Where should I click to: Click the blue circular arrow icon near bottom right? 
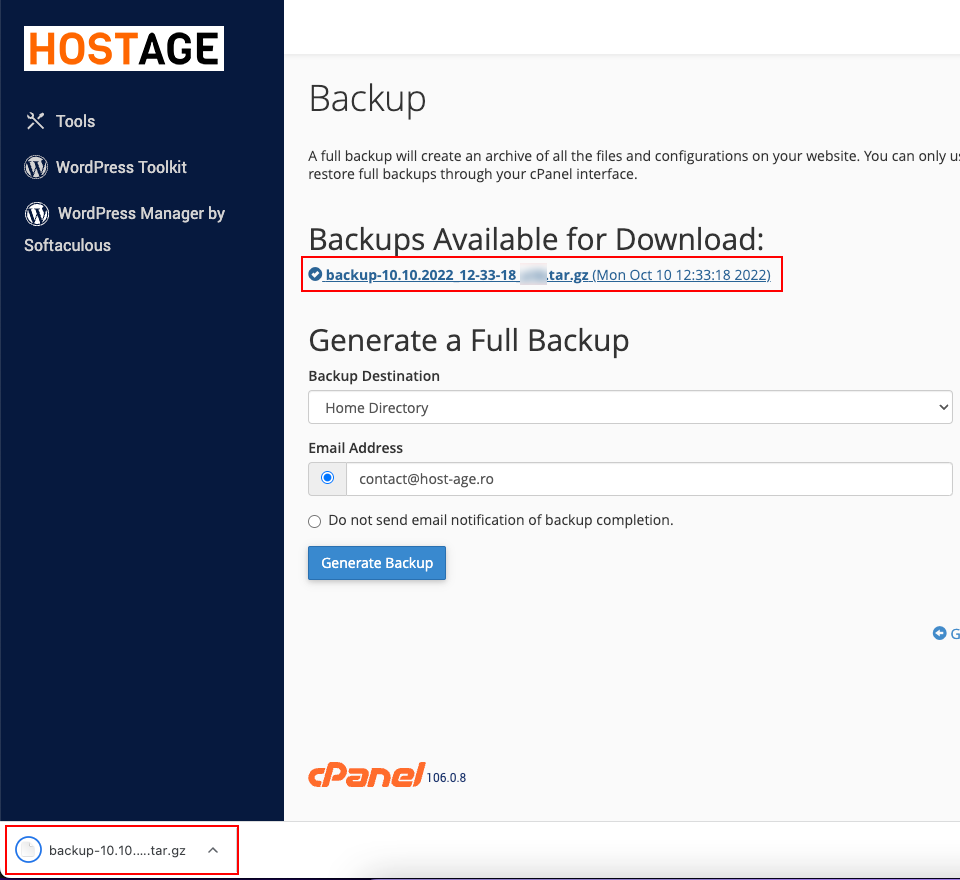[939, 632]
